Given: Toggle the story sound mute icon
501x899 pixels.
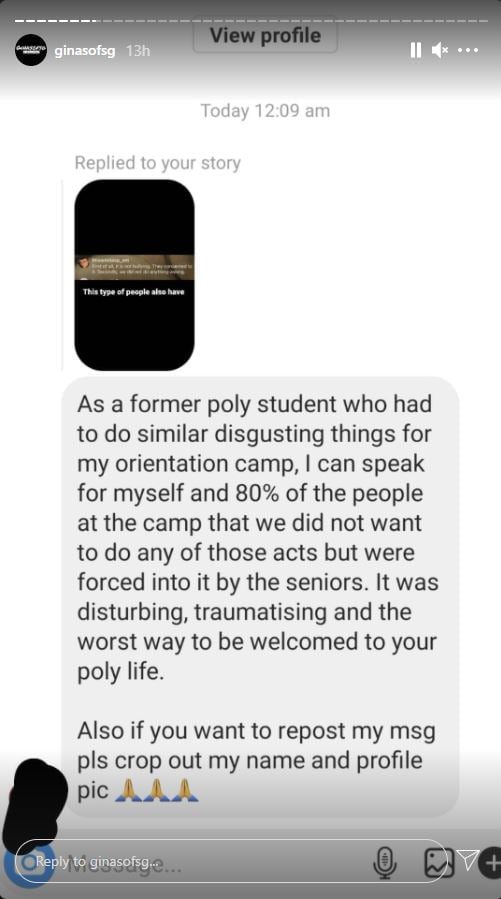Looking at the screenshot, I should pyautogui.click(x=440, y=50).
